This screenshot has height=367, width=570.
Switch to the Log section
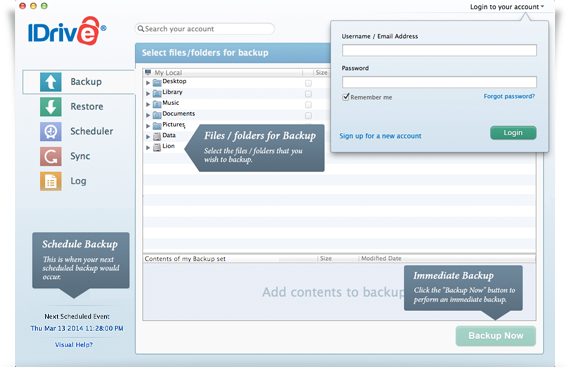tap(78, 181)
